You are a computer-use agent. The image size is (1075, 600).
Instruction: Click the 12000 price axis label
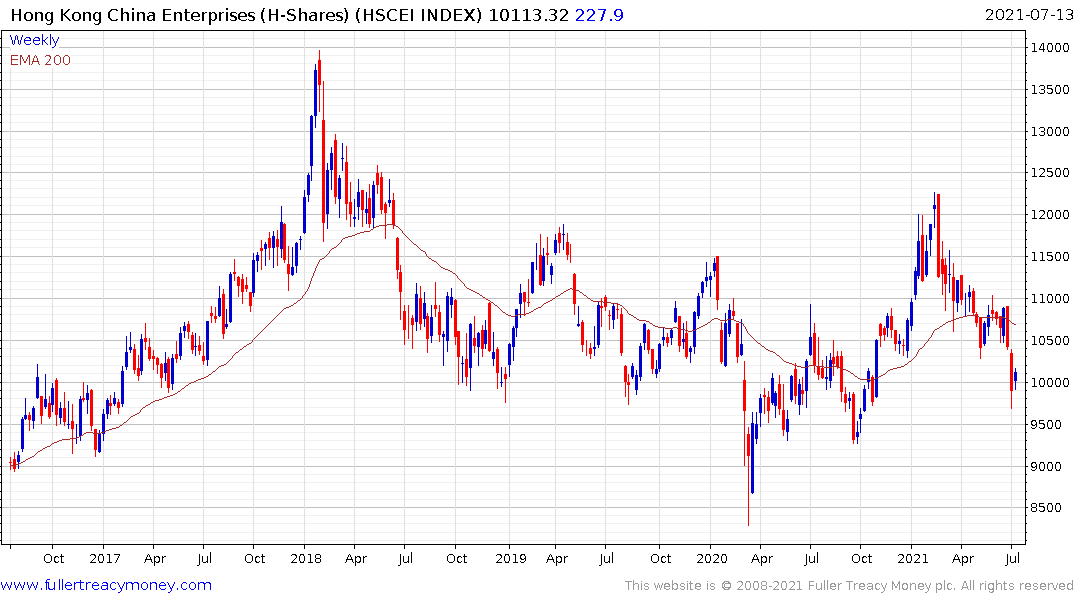tap(1050, 215)
